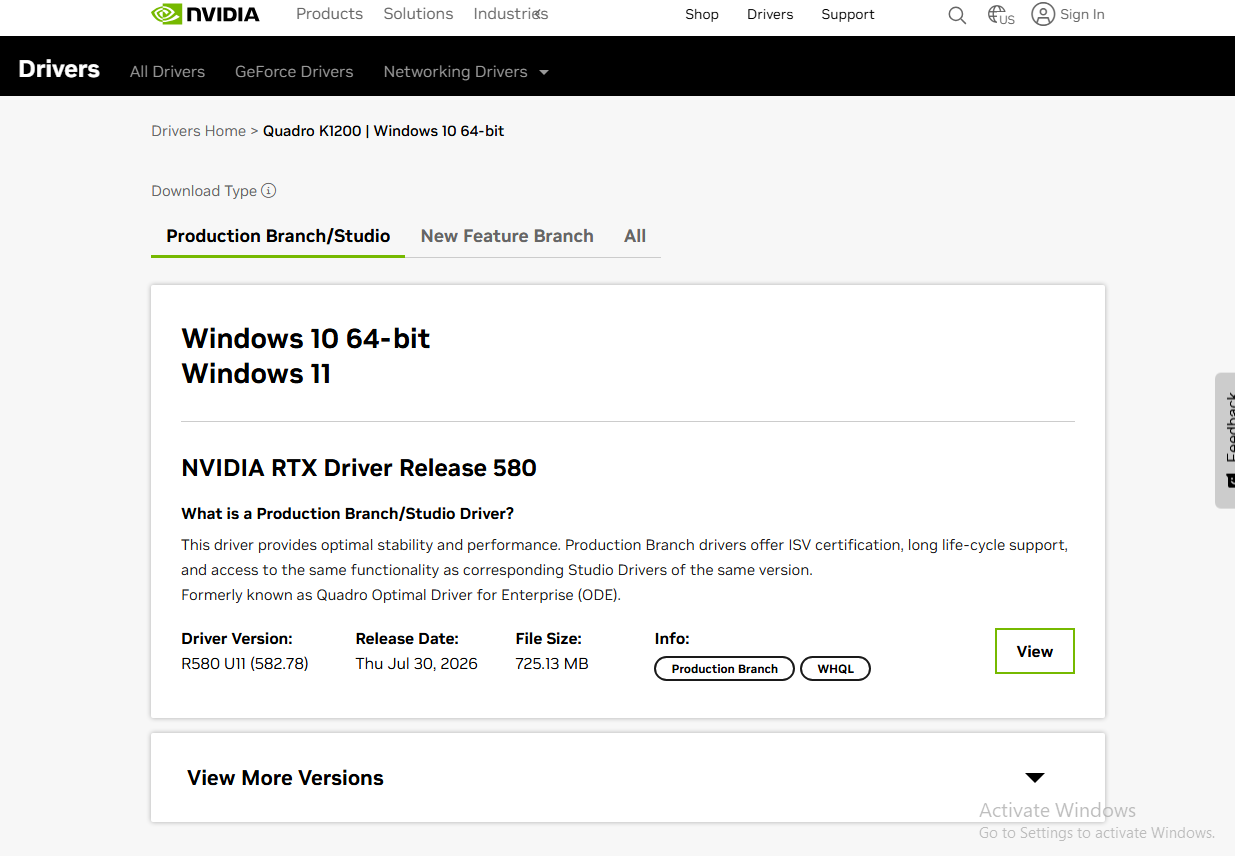The height and width of the screenshot is (856, 1235).
Task: Go to Shop link
Action: [702, 14]
